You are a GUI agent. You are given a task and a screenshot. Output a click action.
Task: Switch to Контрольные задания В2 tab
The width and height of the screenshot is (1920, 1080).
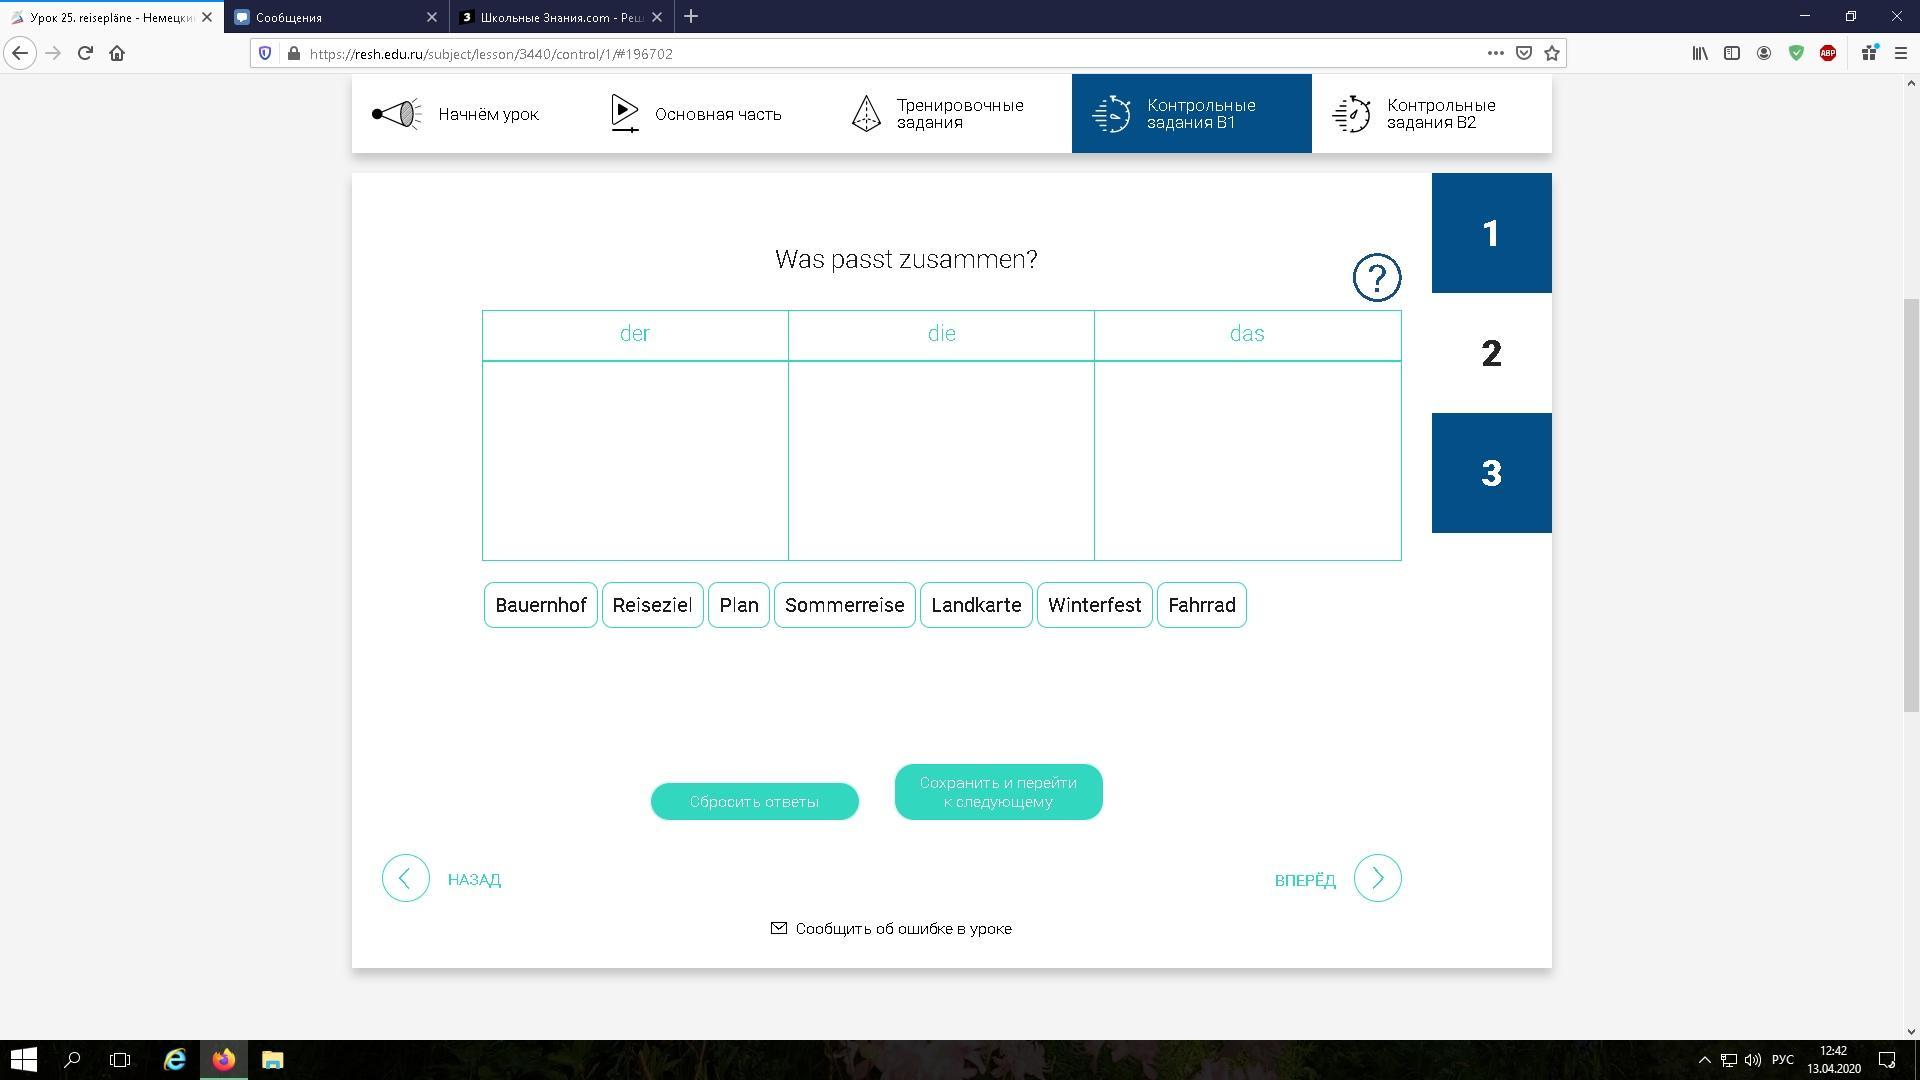pyautogui.click(x=1431, y=114)
